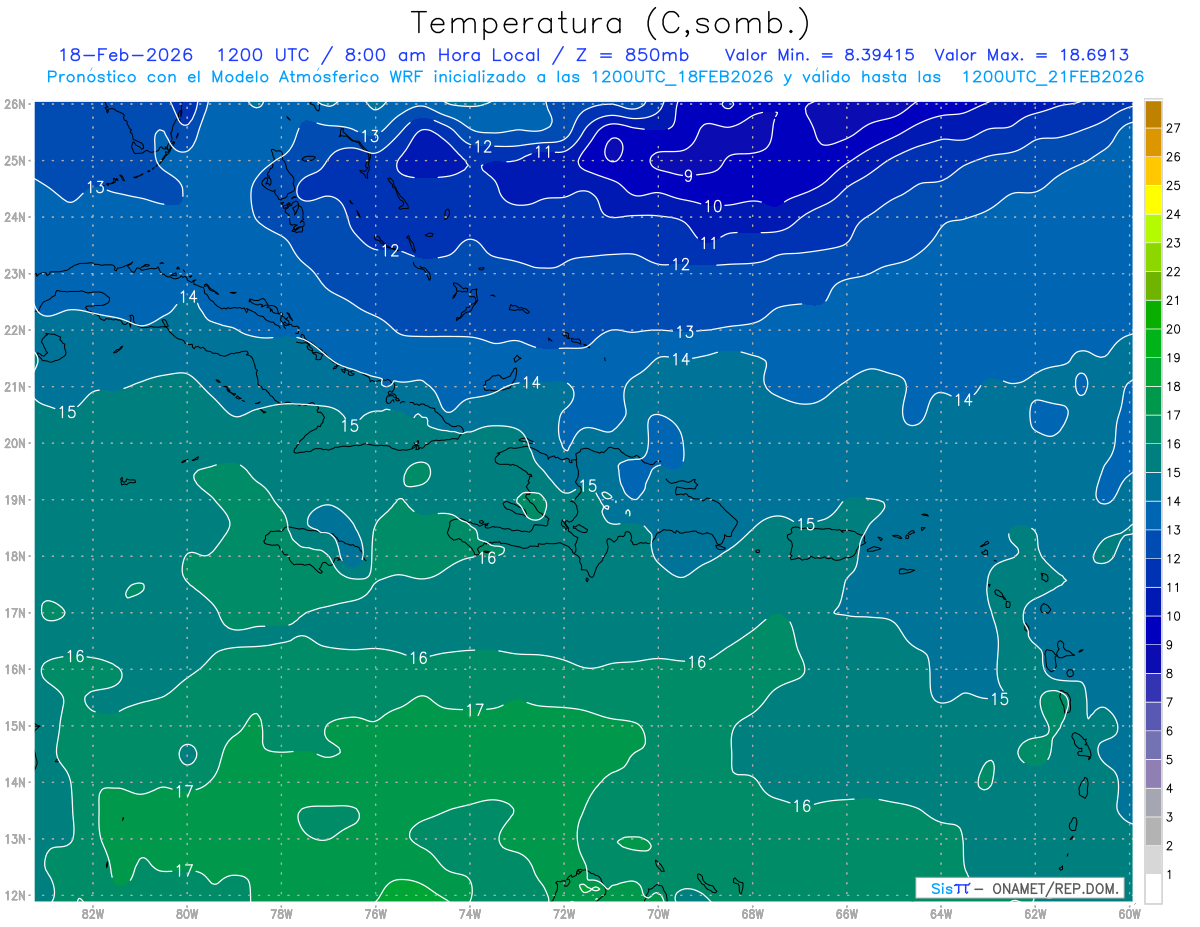Click the "60W" longitude axis label

[1130, 912]
